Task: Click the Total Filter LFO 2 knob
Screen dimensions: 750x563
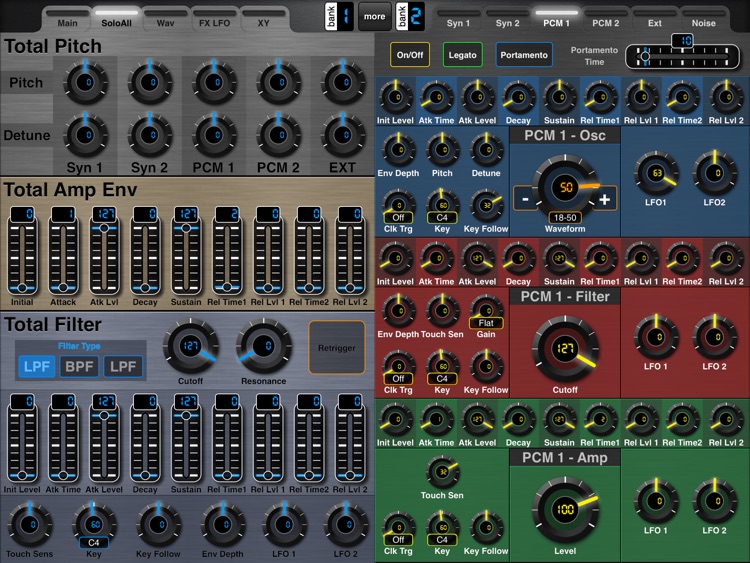Action: pyautogui.click(x=346, y=525)
